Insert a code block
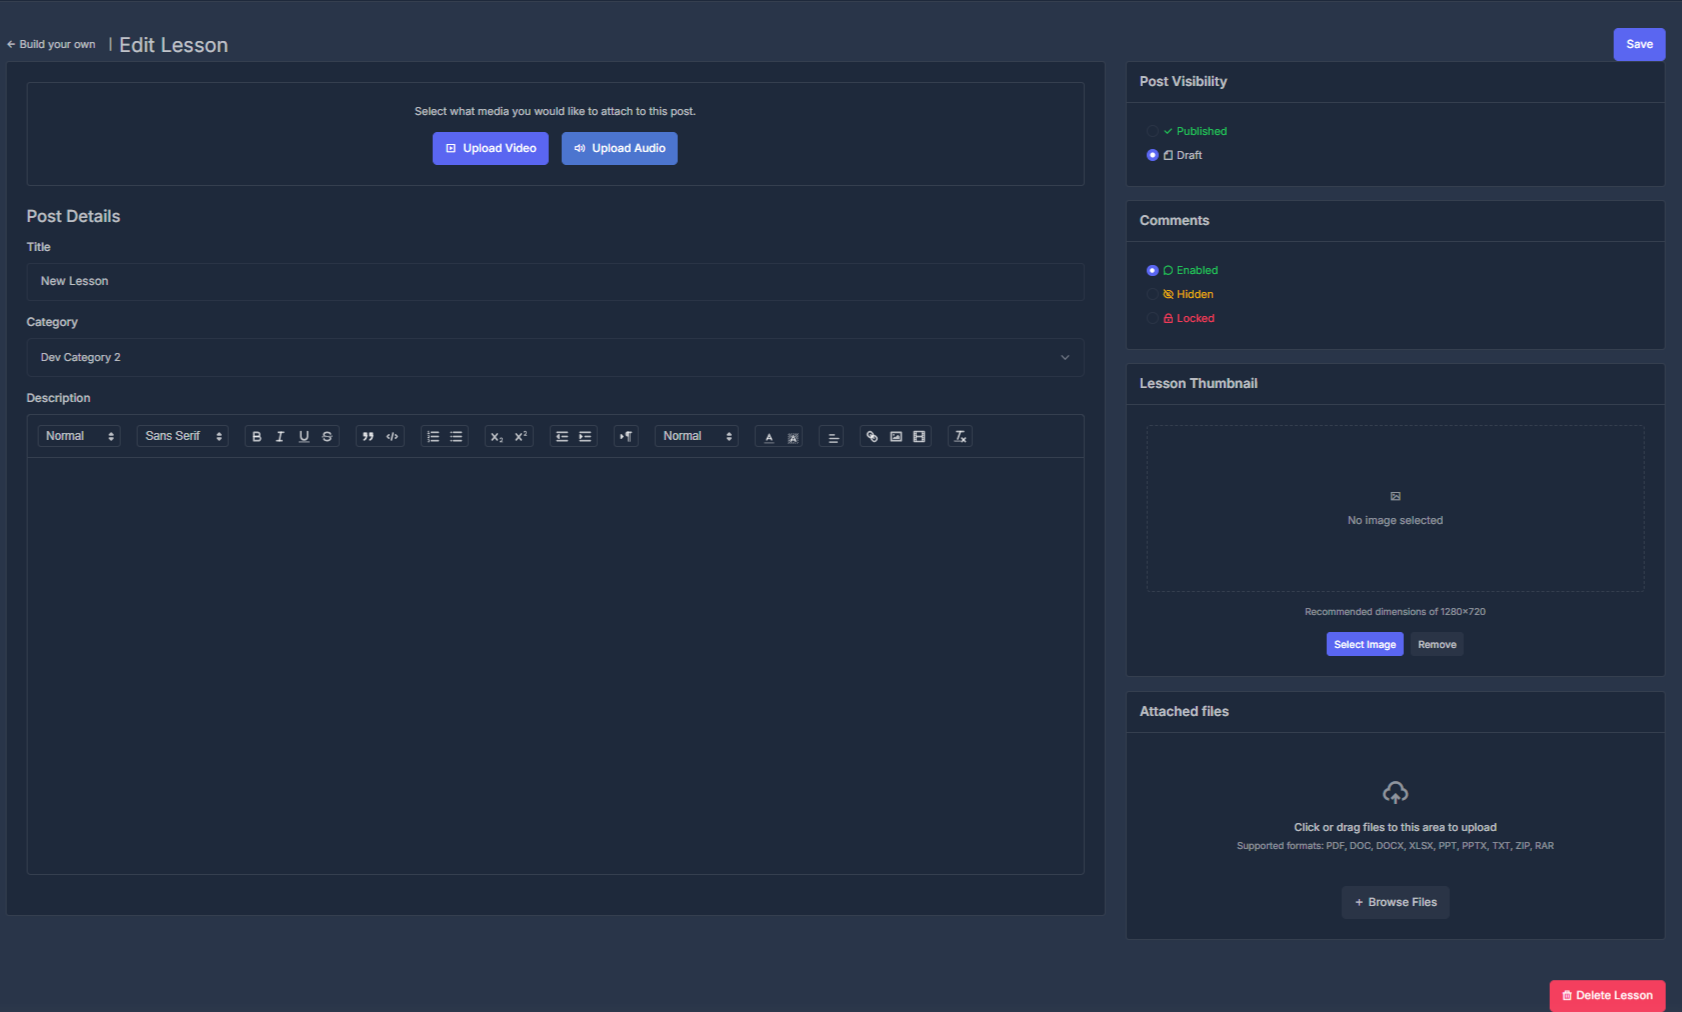Screen dimensions: 1682x1012 [392, 436]
